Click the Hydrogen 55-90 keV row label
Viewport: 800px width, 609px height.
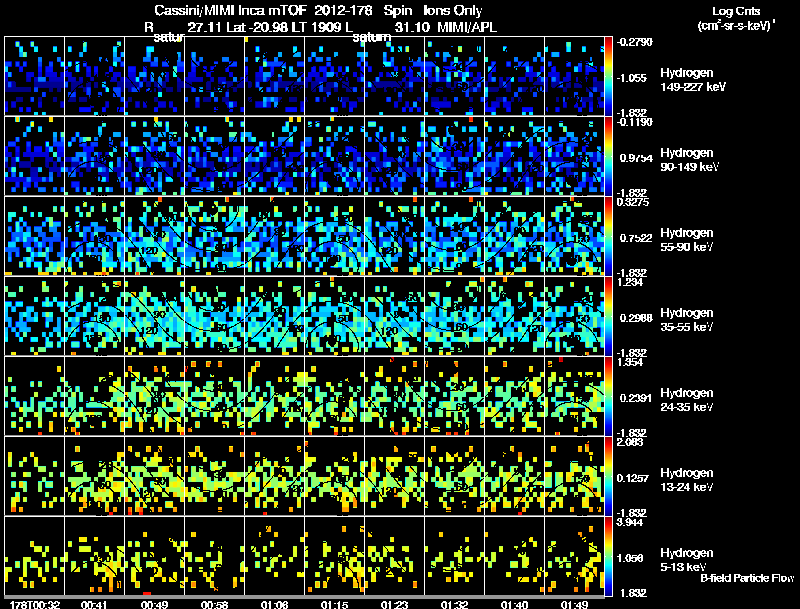[686, 240]
